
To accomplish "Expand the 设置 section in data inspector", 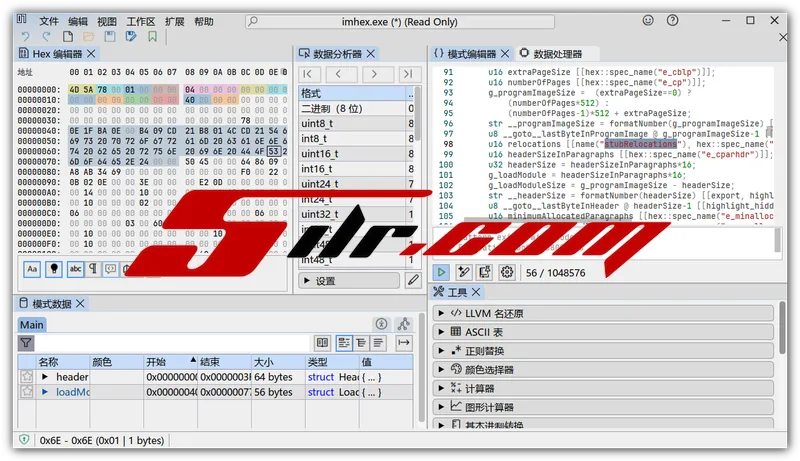I will point(349,280).
